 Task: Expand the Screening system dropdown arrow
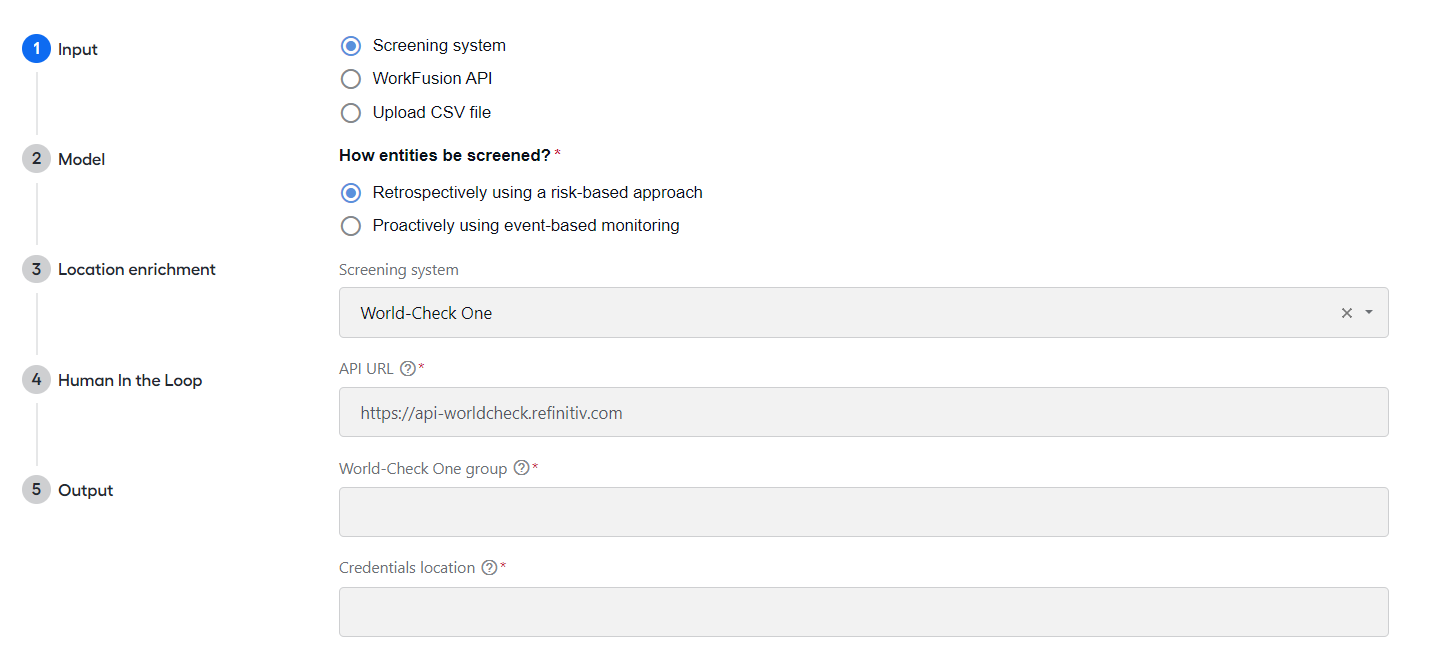pos(1369,313)
